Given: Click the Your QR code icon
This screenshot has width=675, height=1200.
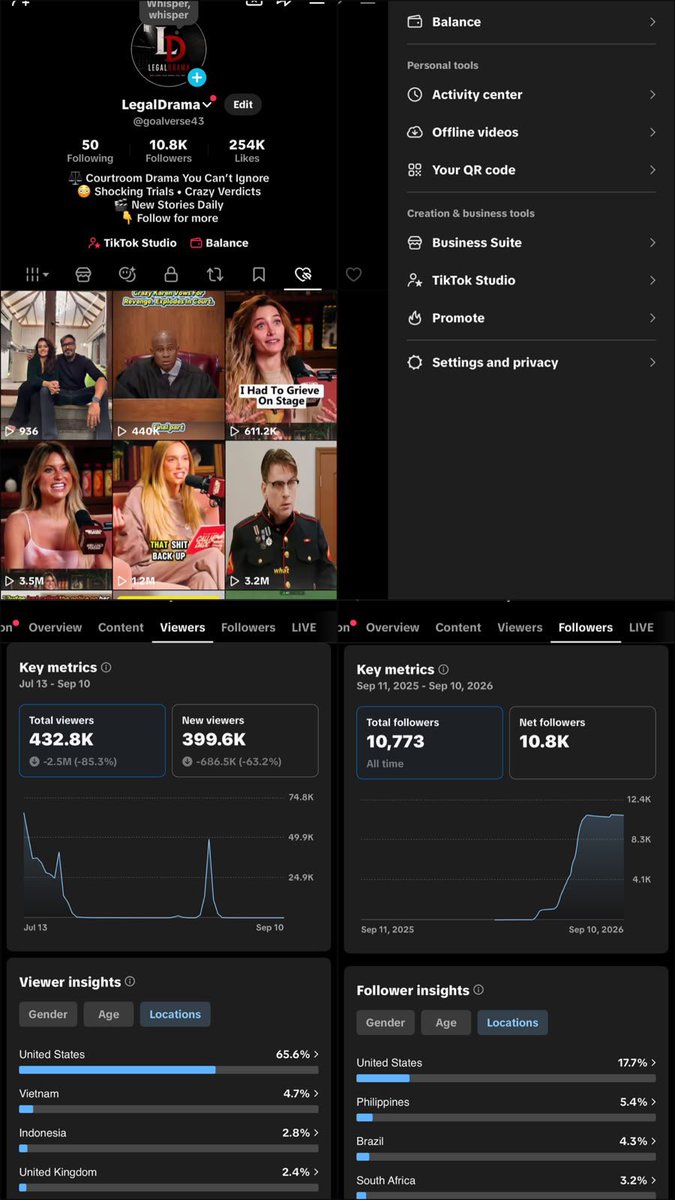Looking at the screenshot, I should point(415,170).
